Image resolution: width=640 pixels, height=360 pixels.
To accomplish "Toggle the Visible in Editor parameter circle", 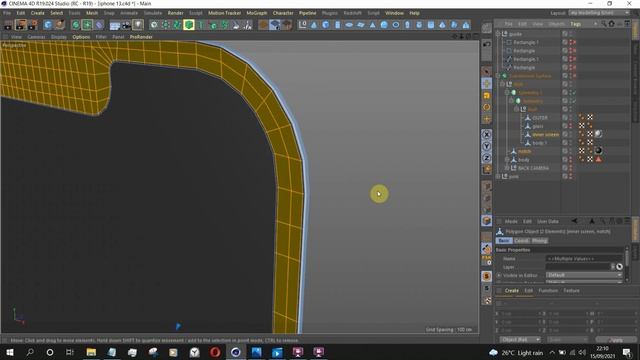I will (499, 276).
